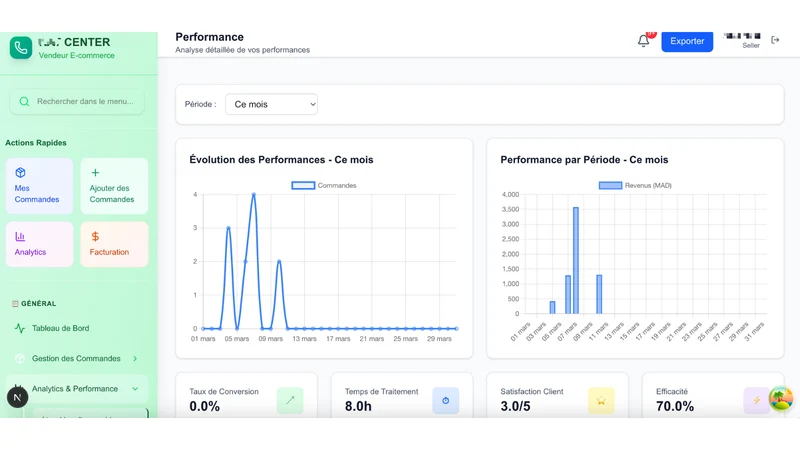This screenshot has width=800, height=450.
Task: Click the Exporter button
Action: tap(687, 41)
